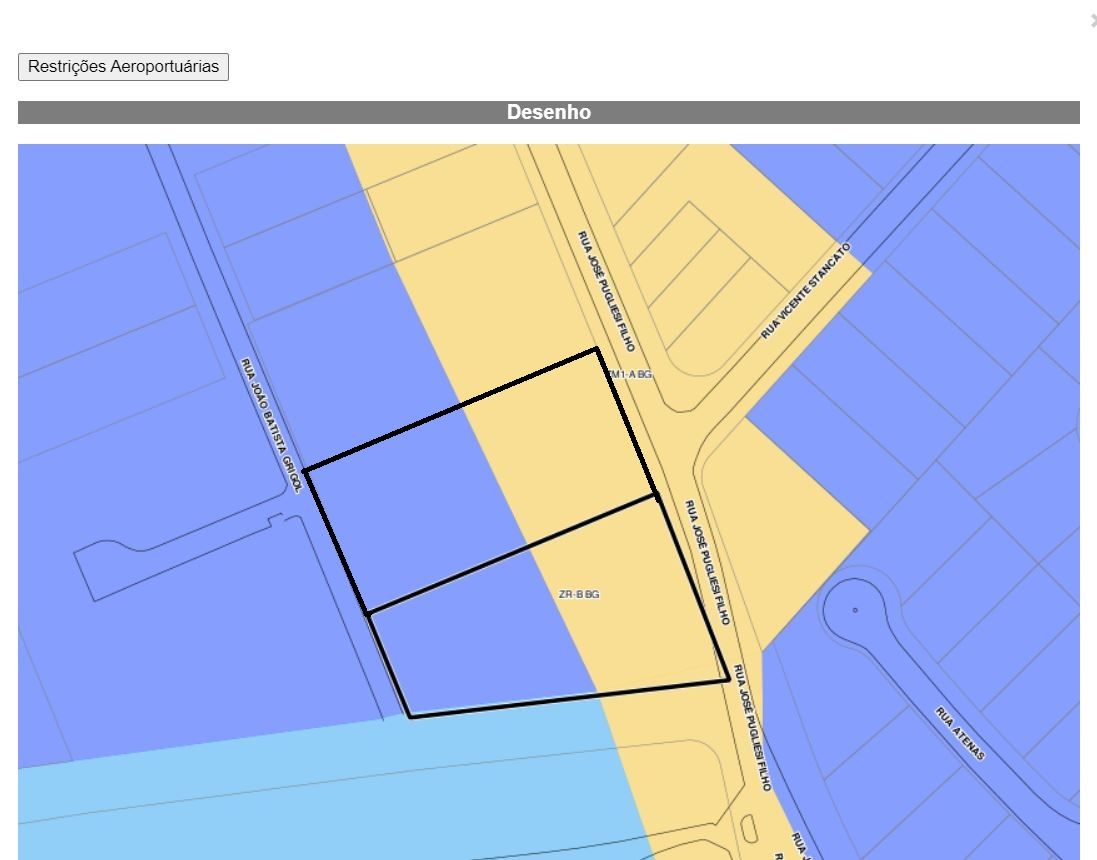Click the bottom-right corner of the lower outlined lot
The width and height of the screenshot is (1097, 860).
click(x=728, y=680)
